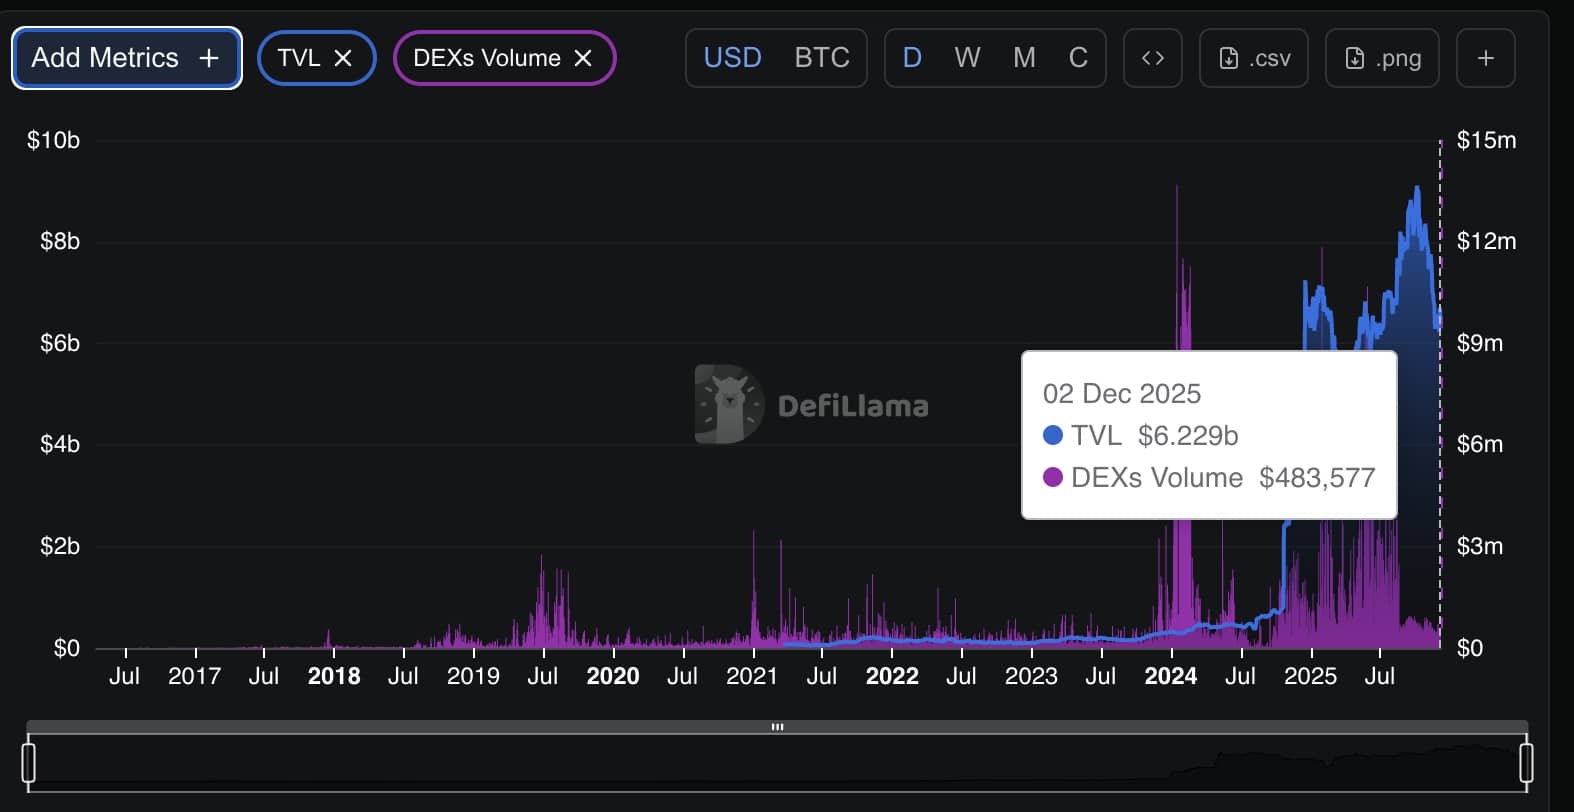1574x812 pixels.
Task: Select weekly (W) interval
Action: (x=967, y=58)
